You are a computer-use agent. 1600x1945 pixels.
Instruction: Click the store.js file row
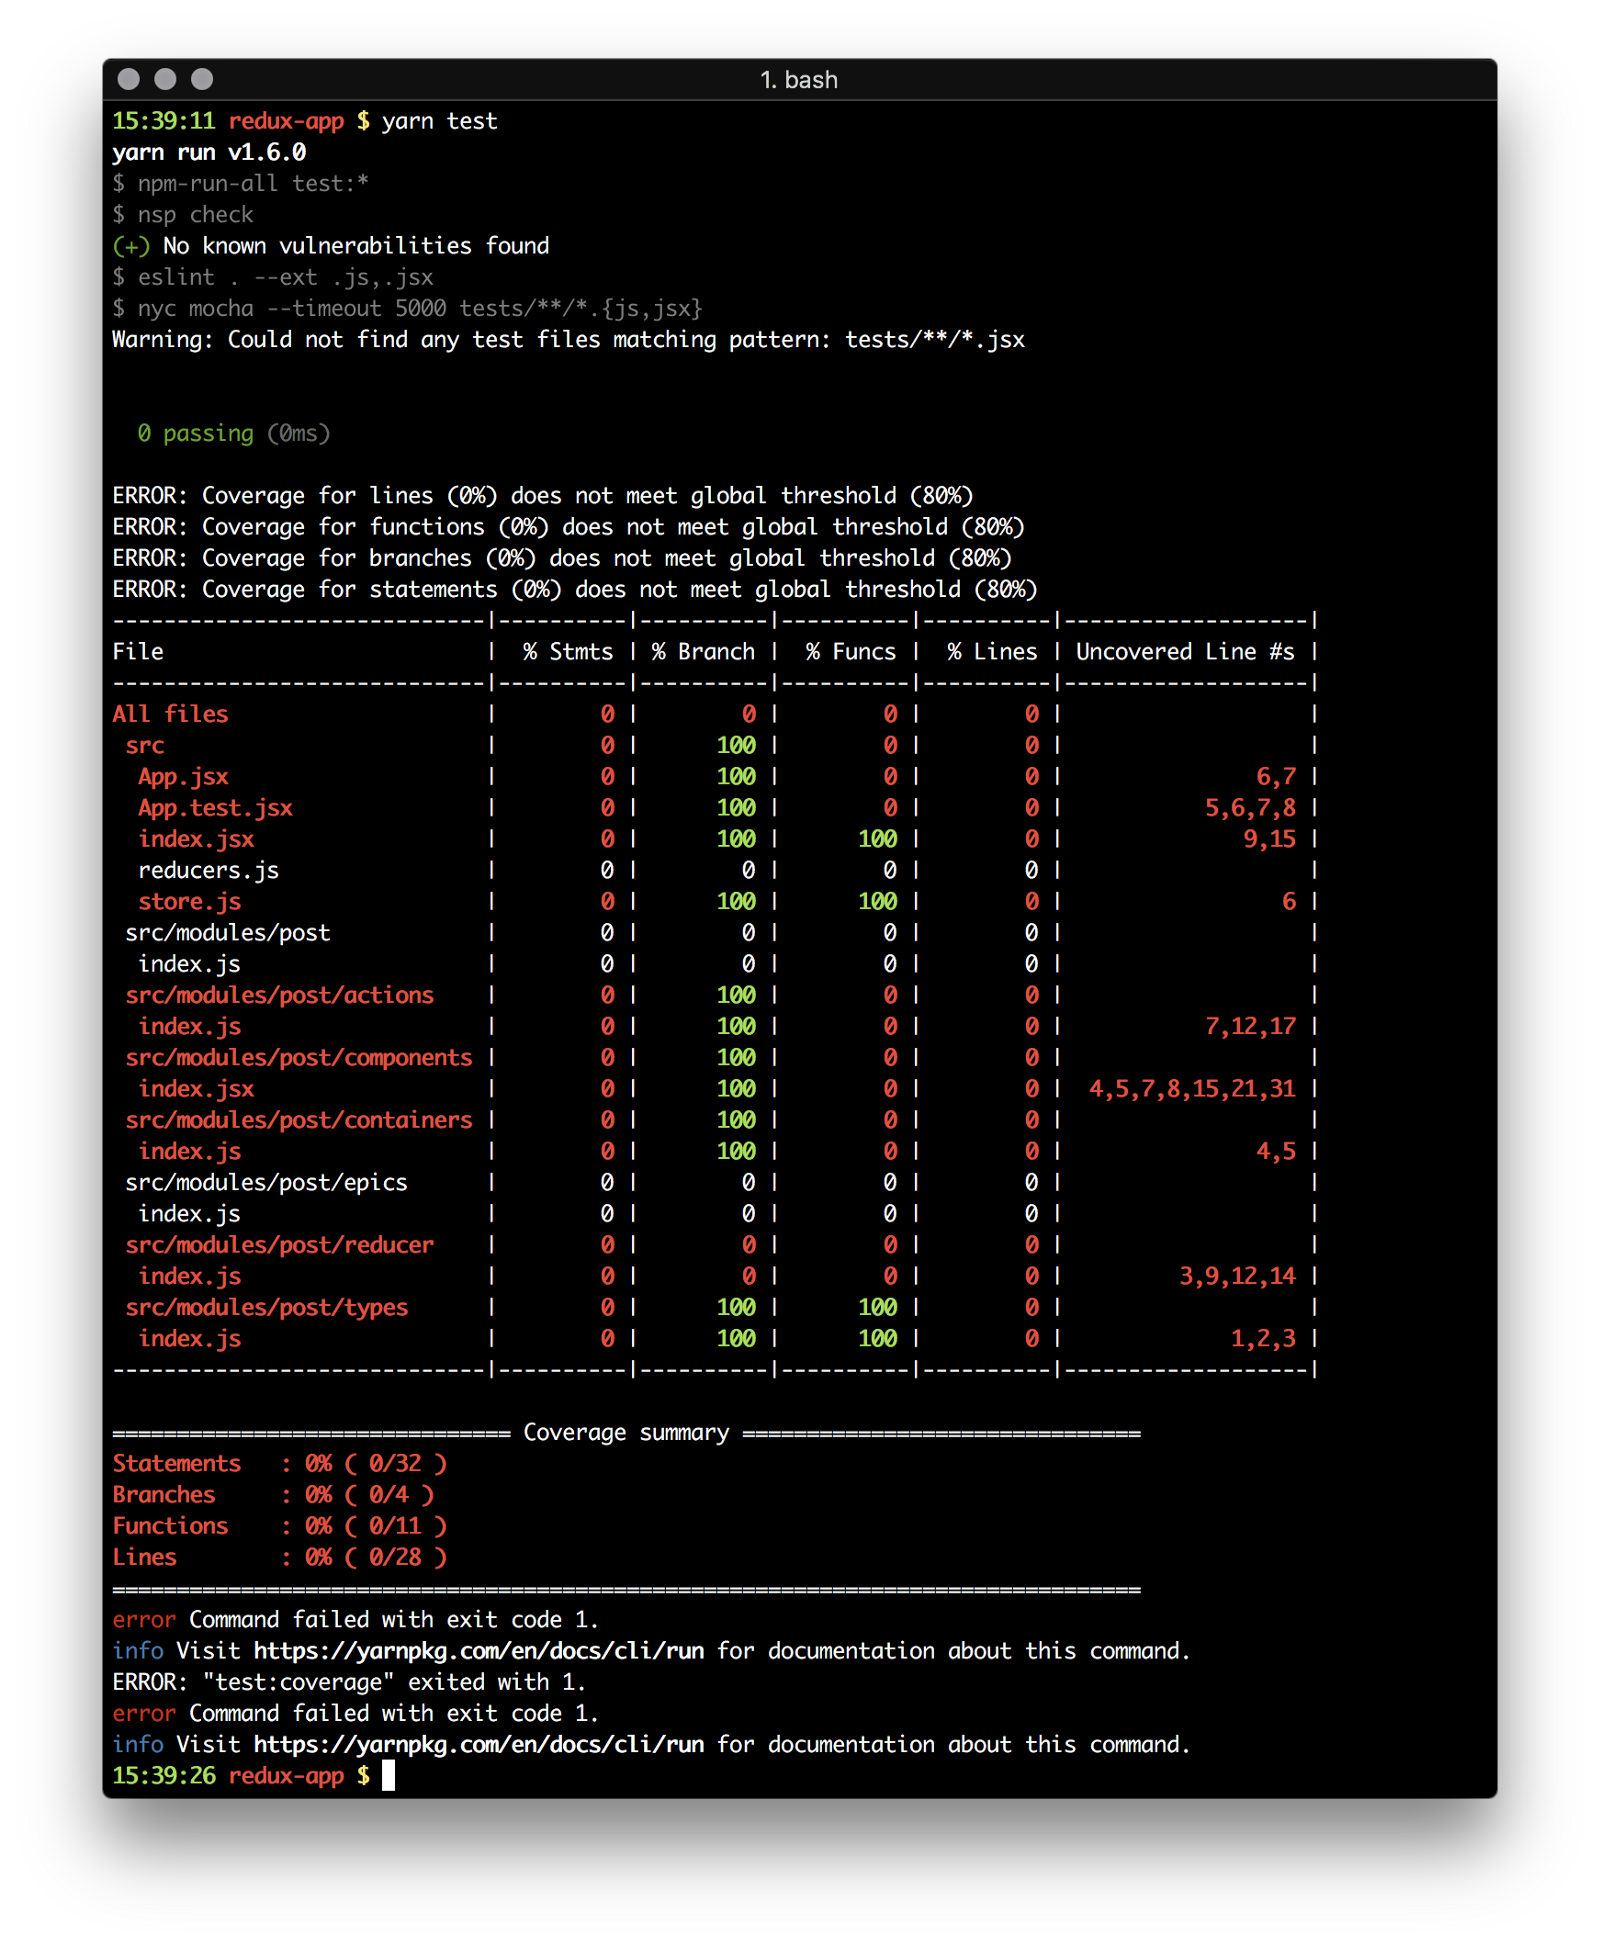[x=189, y=902]
